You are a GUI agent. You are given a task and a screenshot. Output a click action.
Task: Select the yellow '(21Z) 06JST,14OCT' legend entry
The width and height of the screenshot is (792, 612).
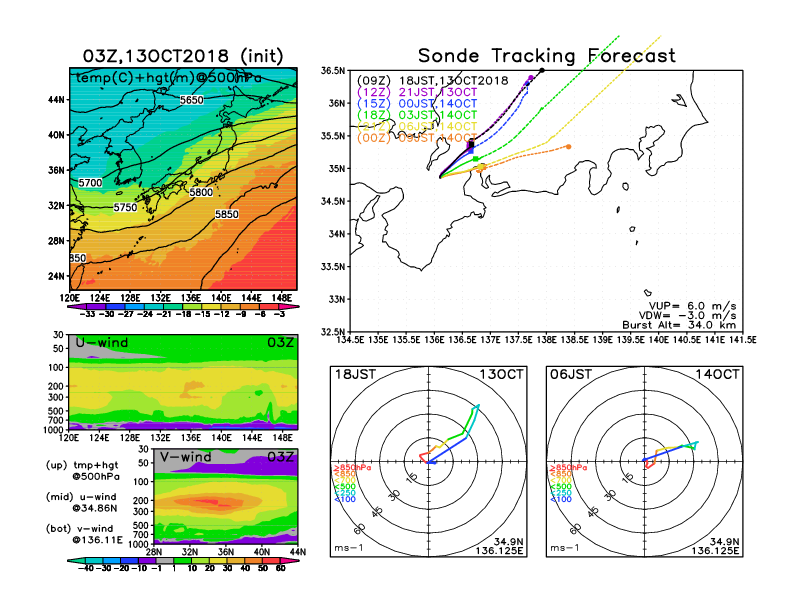pyautogui.click(x=417, y=127)
